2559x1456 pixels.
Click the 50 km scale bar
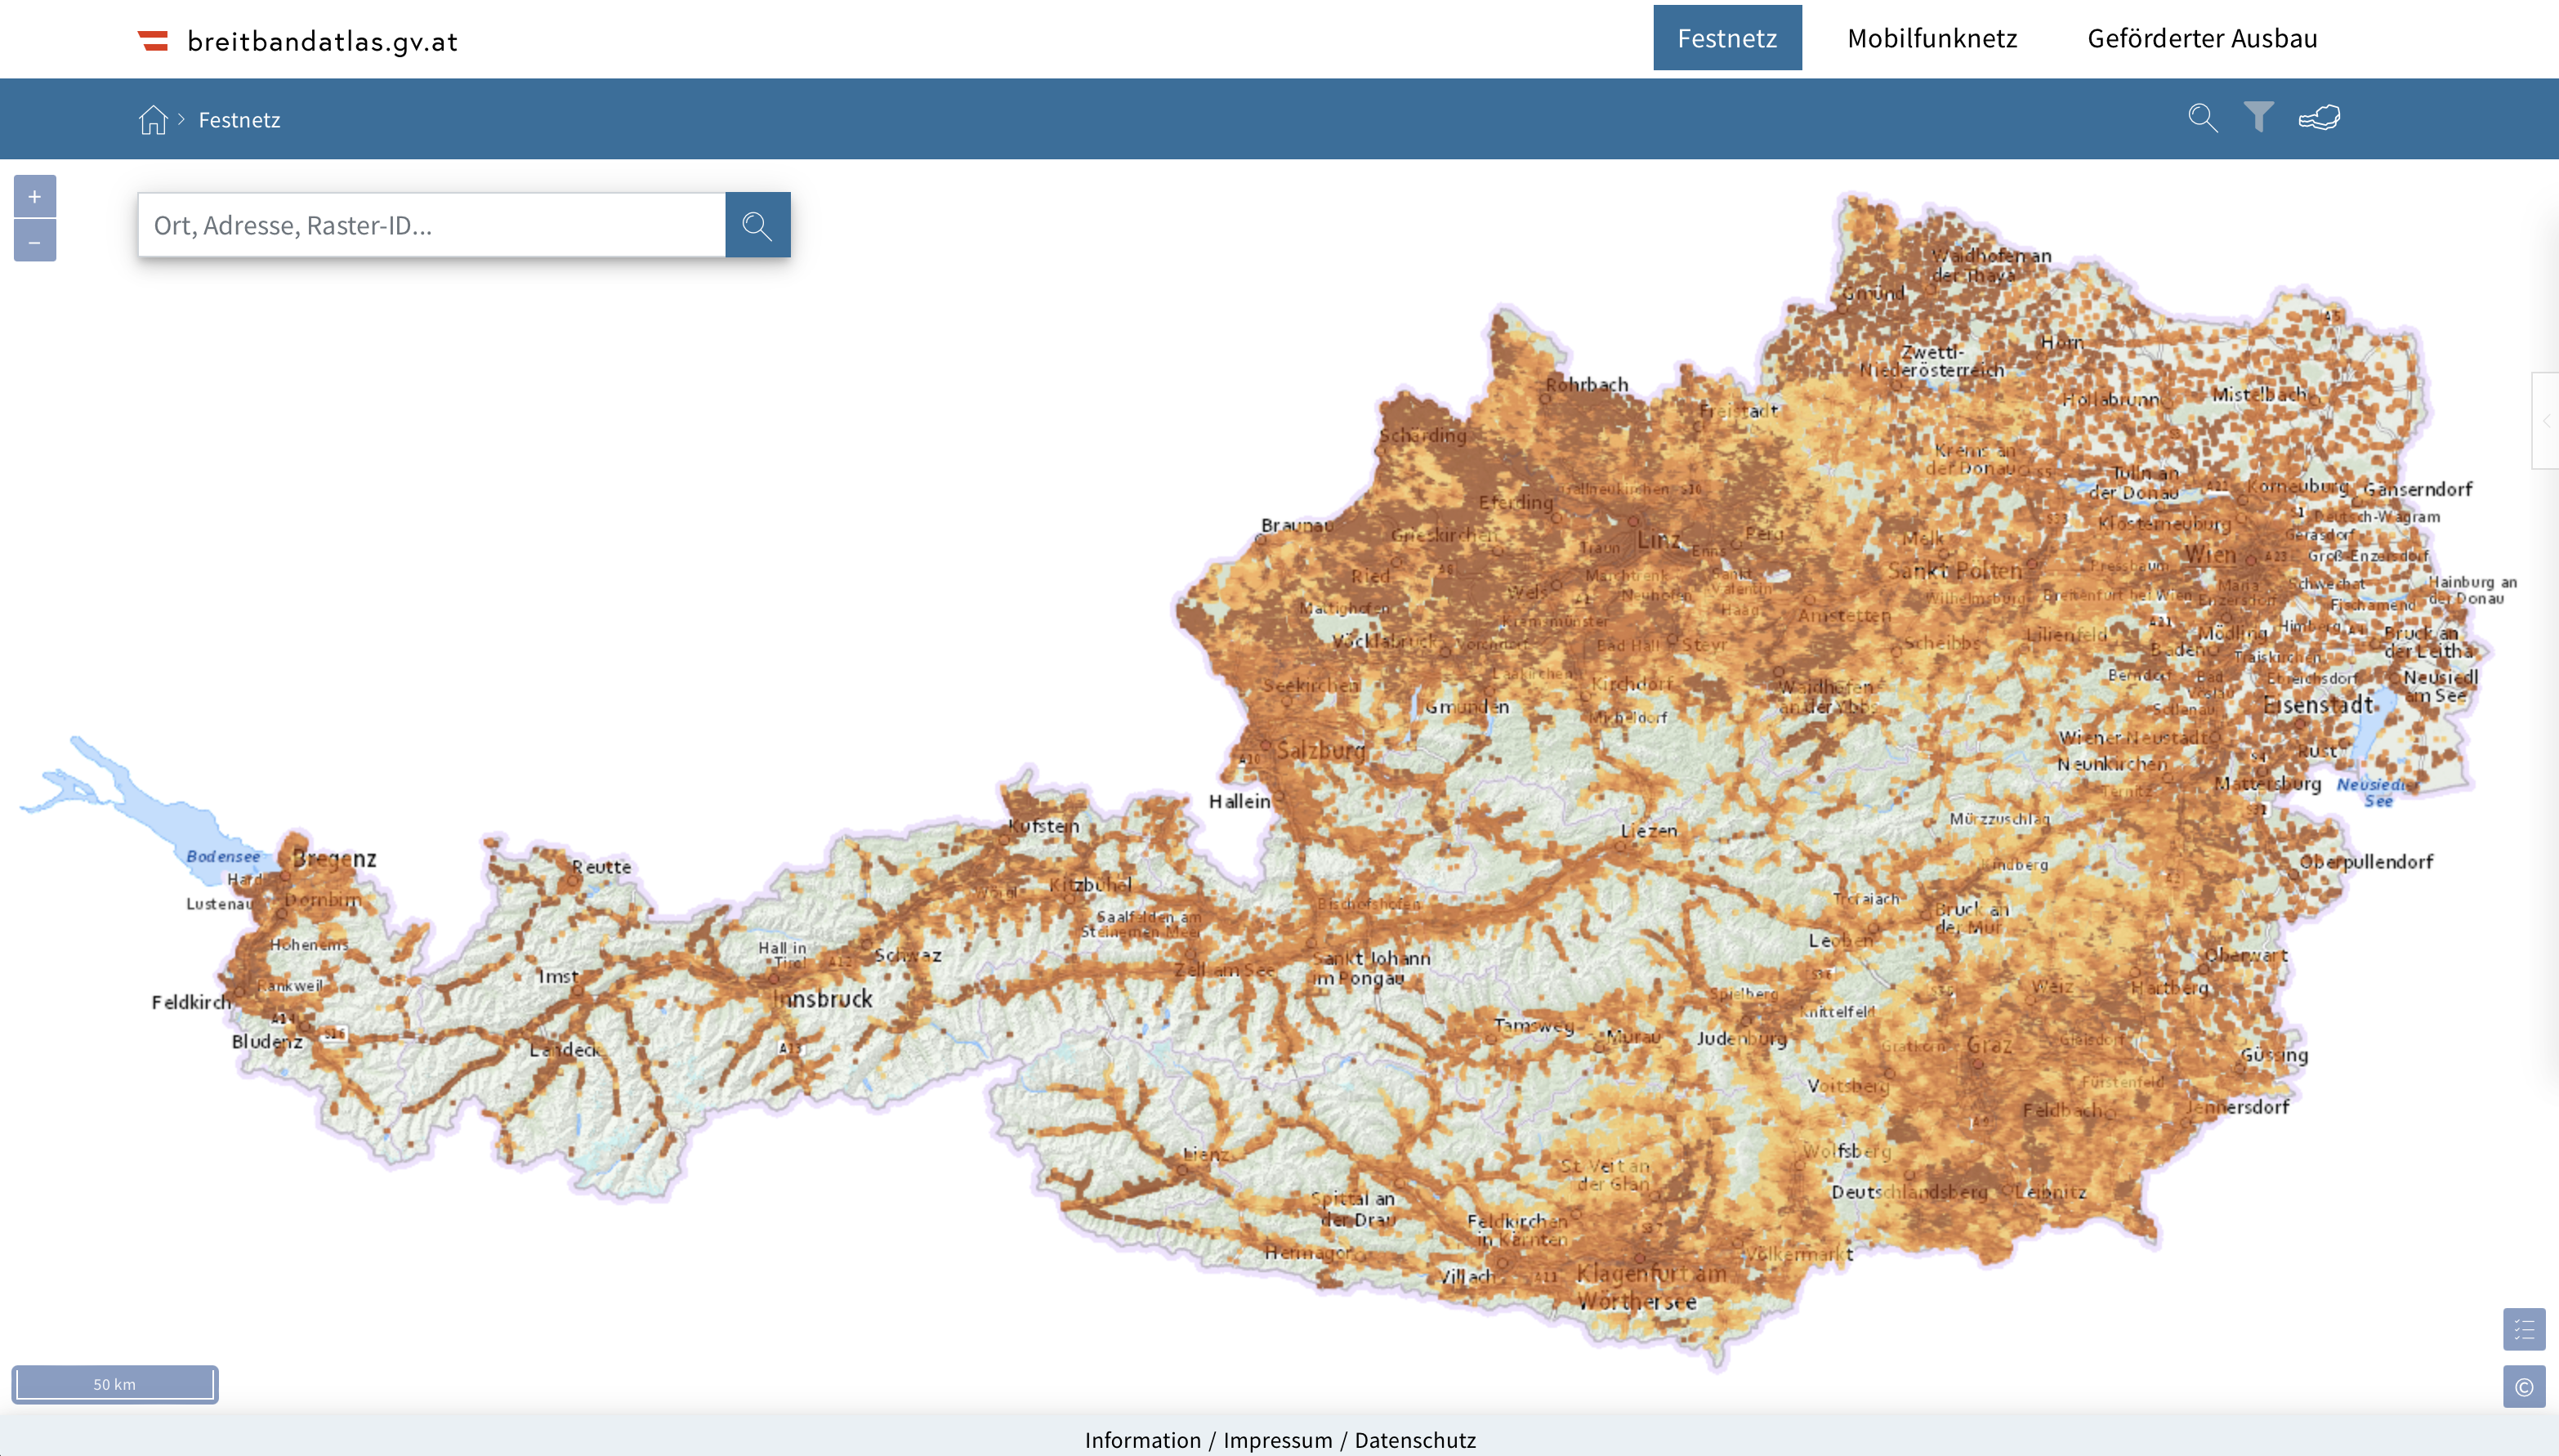point(115,1384)
